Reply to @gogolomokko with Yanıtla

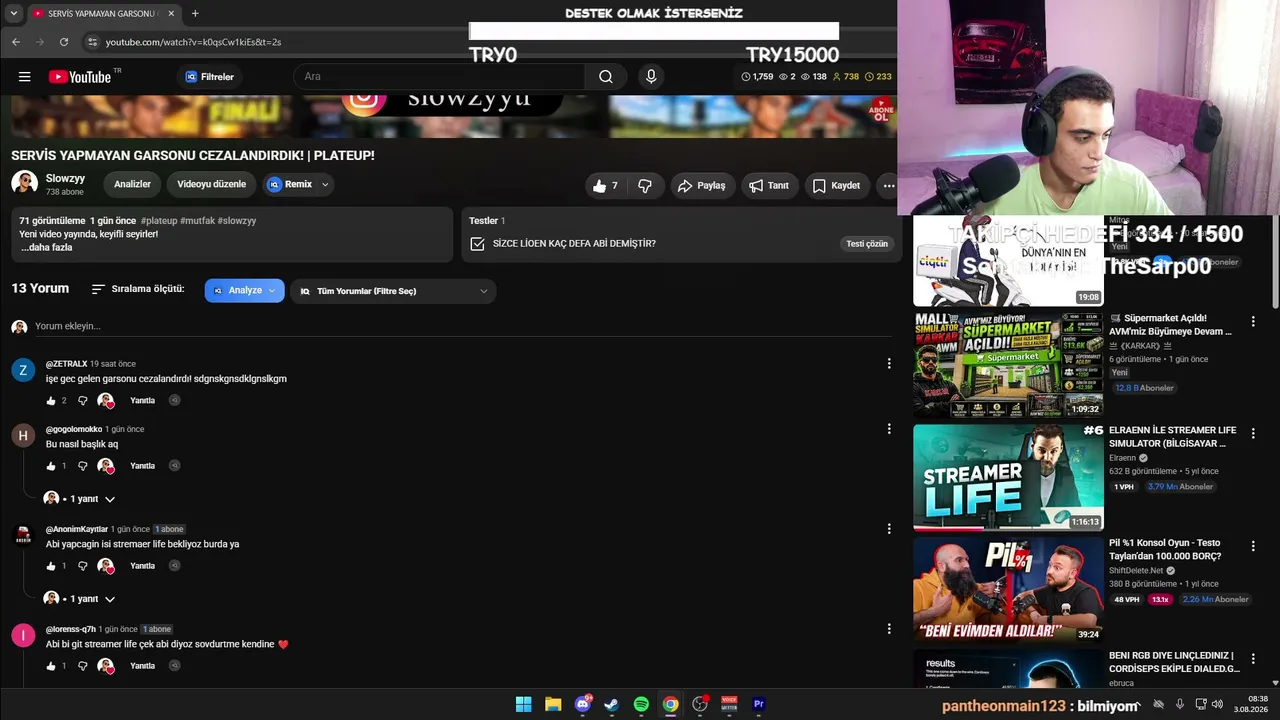pos(142,466)
